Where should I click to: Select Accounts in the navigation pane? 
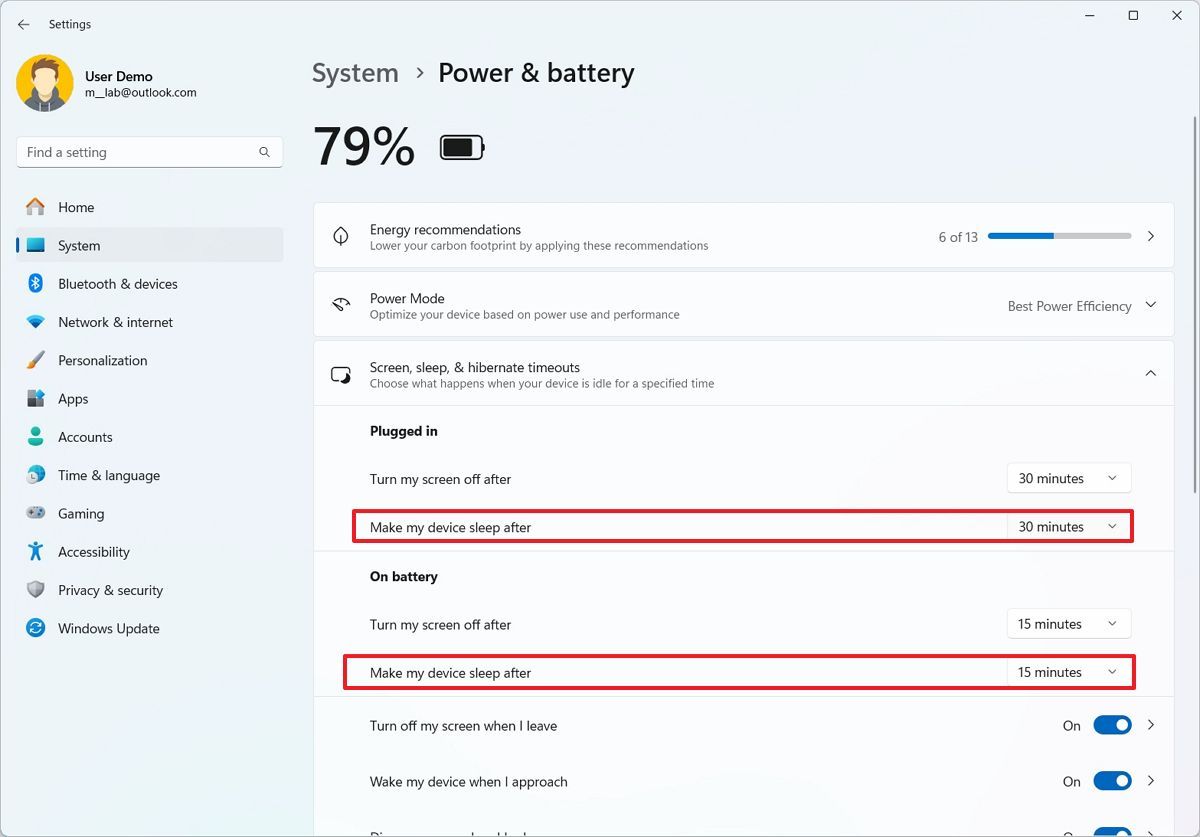[85, 436]
